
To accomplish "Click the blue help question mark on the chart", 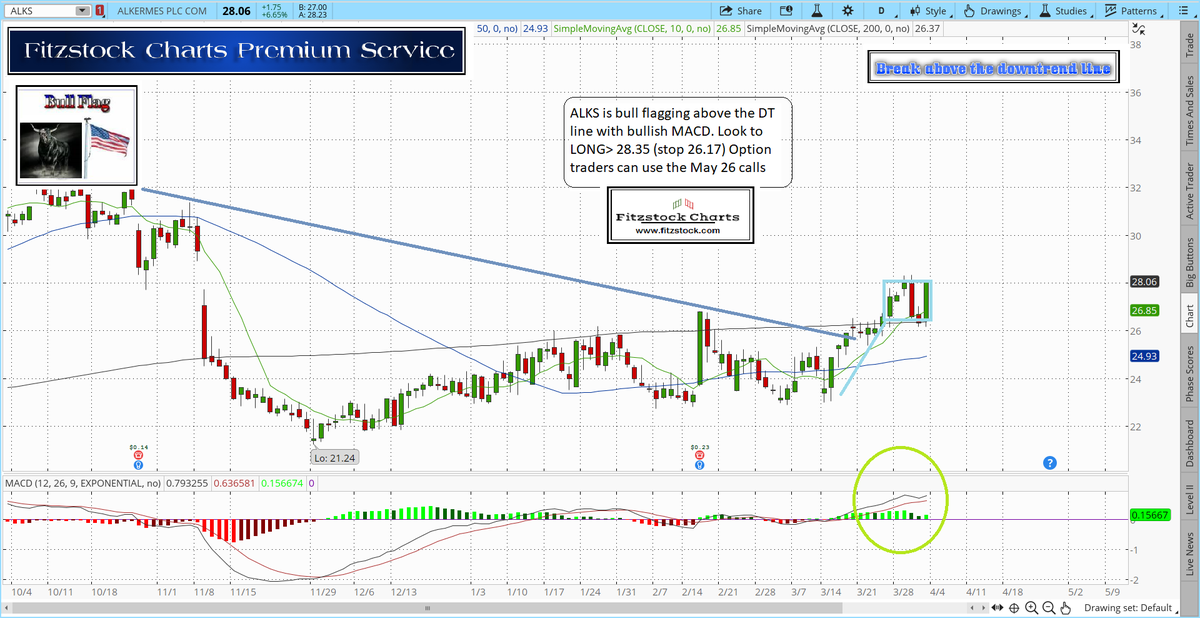I will [1049, 462].
